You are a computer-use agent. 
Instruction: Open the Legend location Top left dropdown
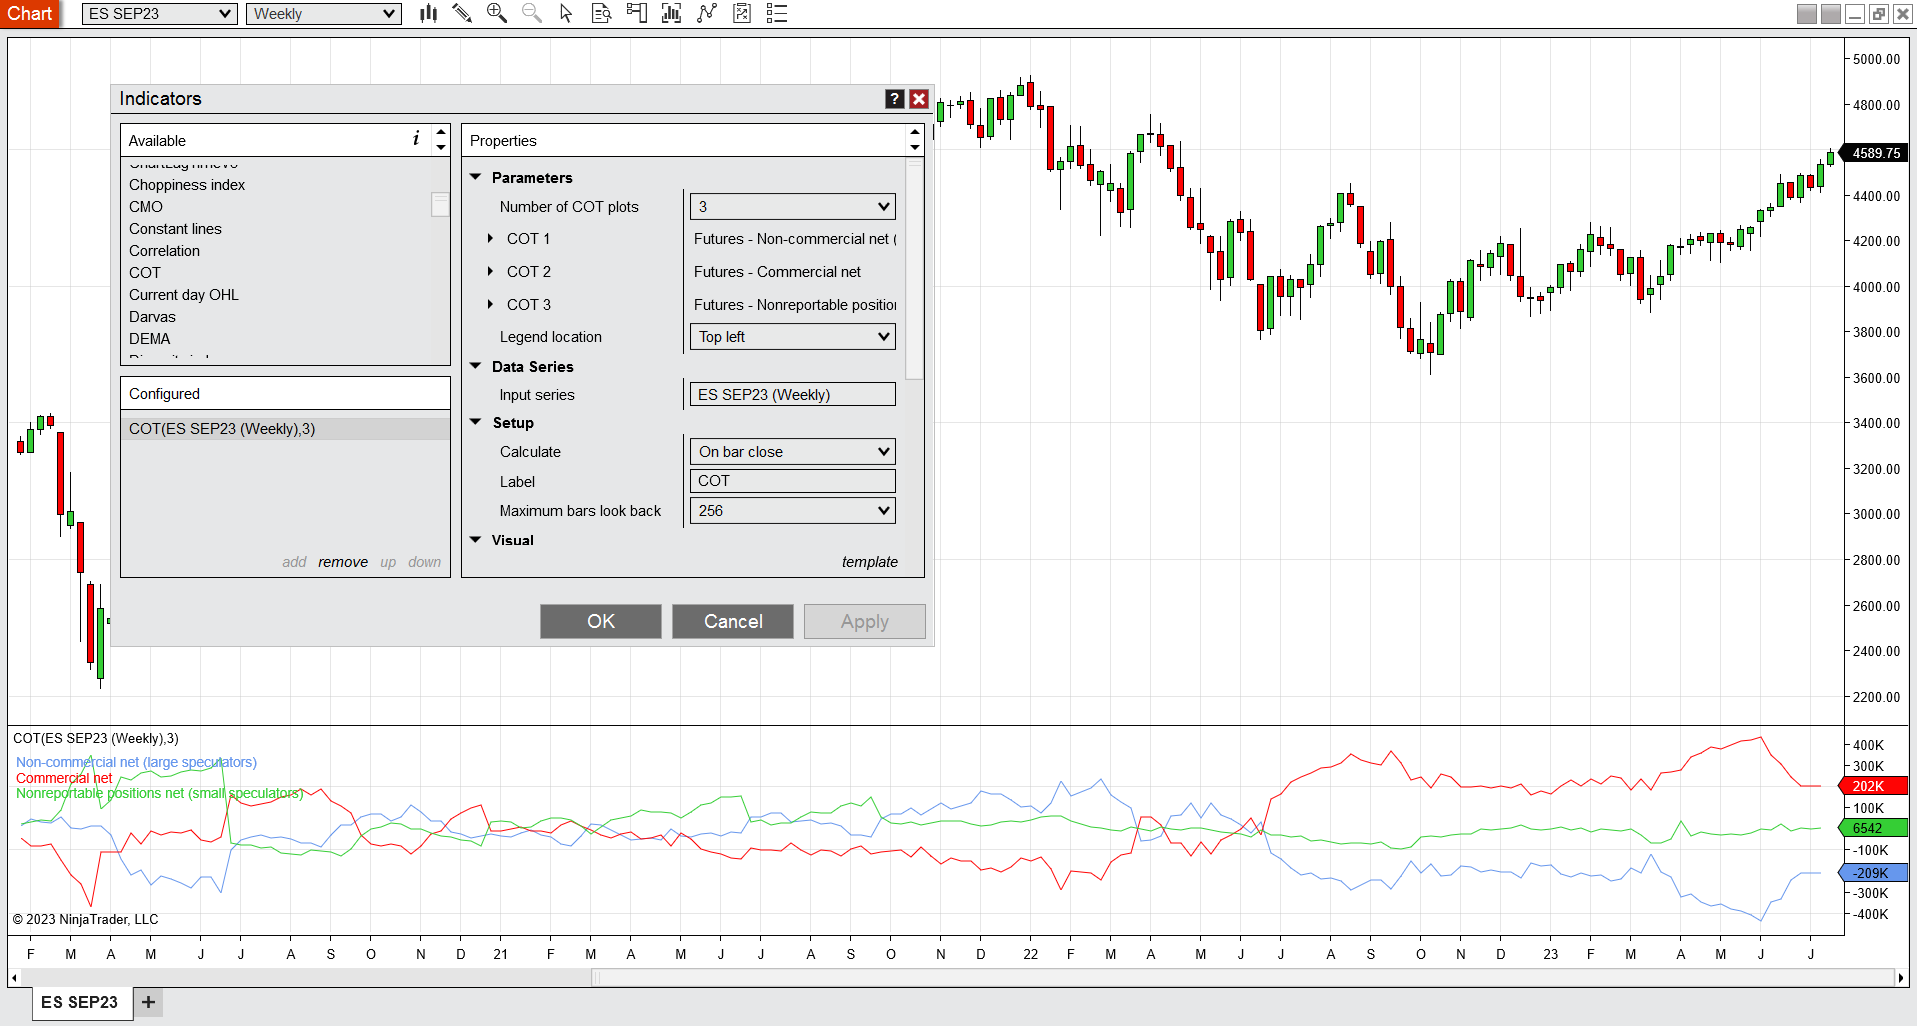(792, 337)
